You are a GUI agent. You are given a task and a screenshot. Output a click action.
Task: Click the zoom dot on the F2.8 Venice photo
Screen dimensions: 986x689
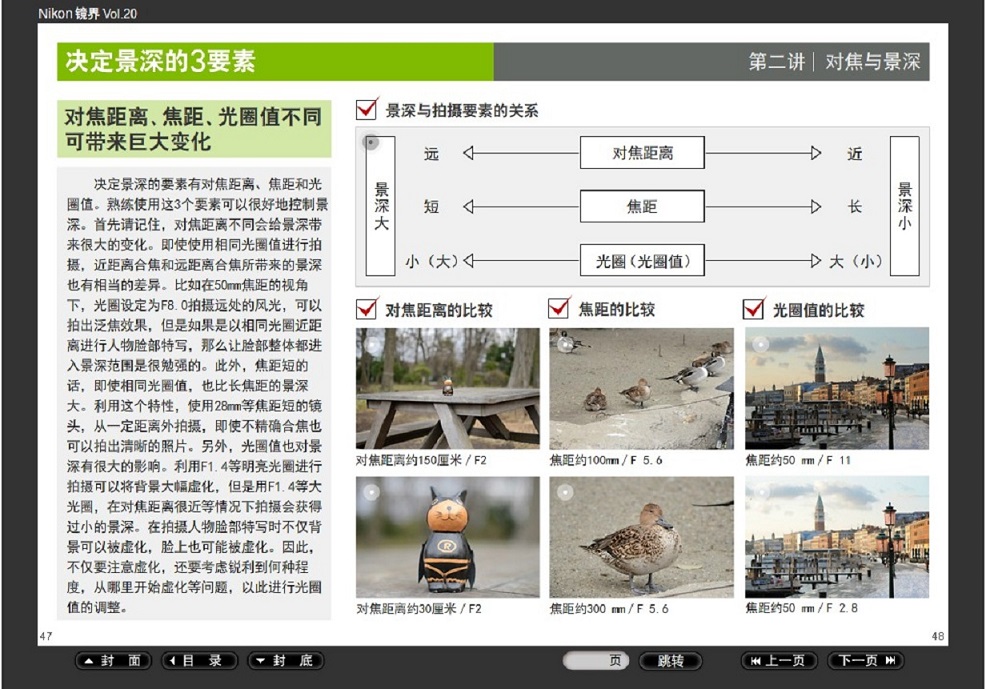coord(761,492)
